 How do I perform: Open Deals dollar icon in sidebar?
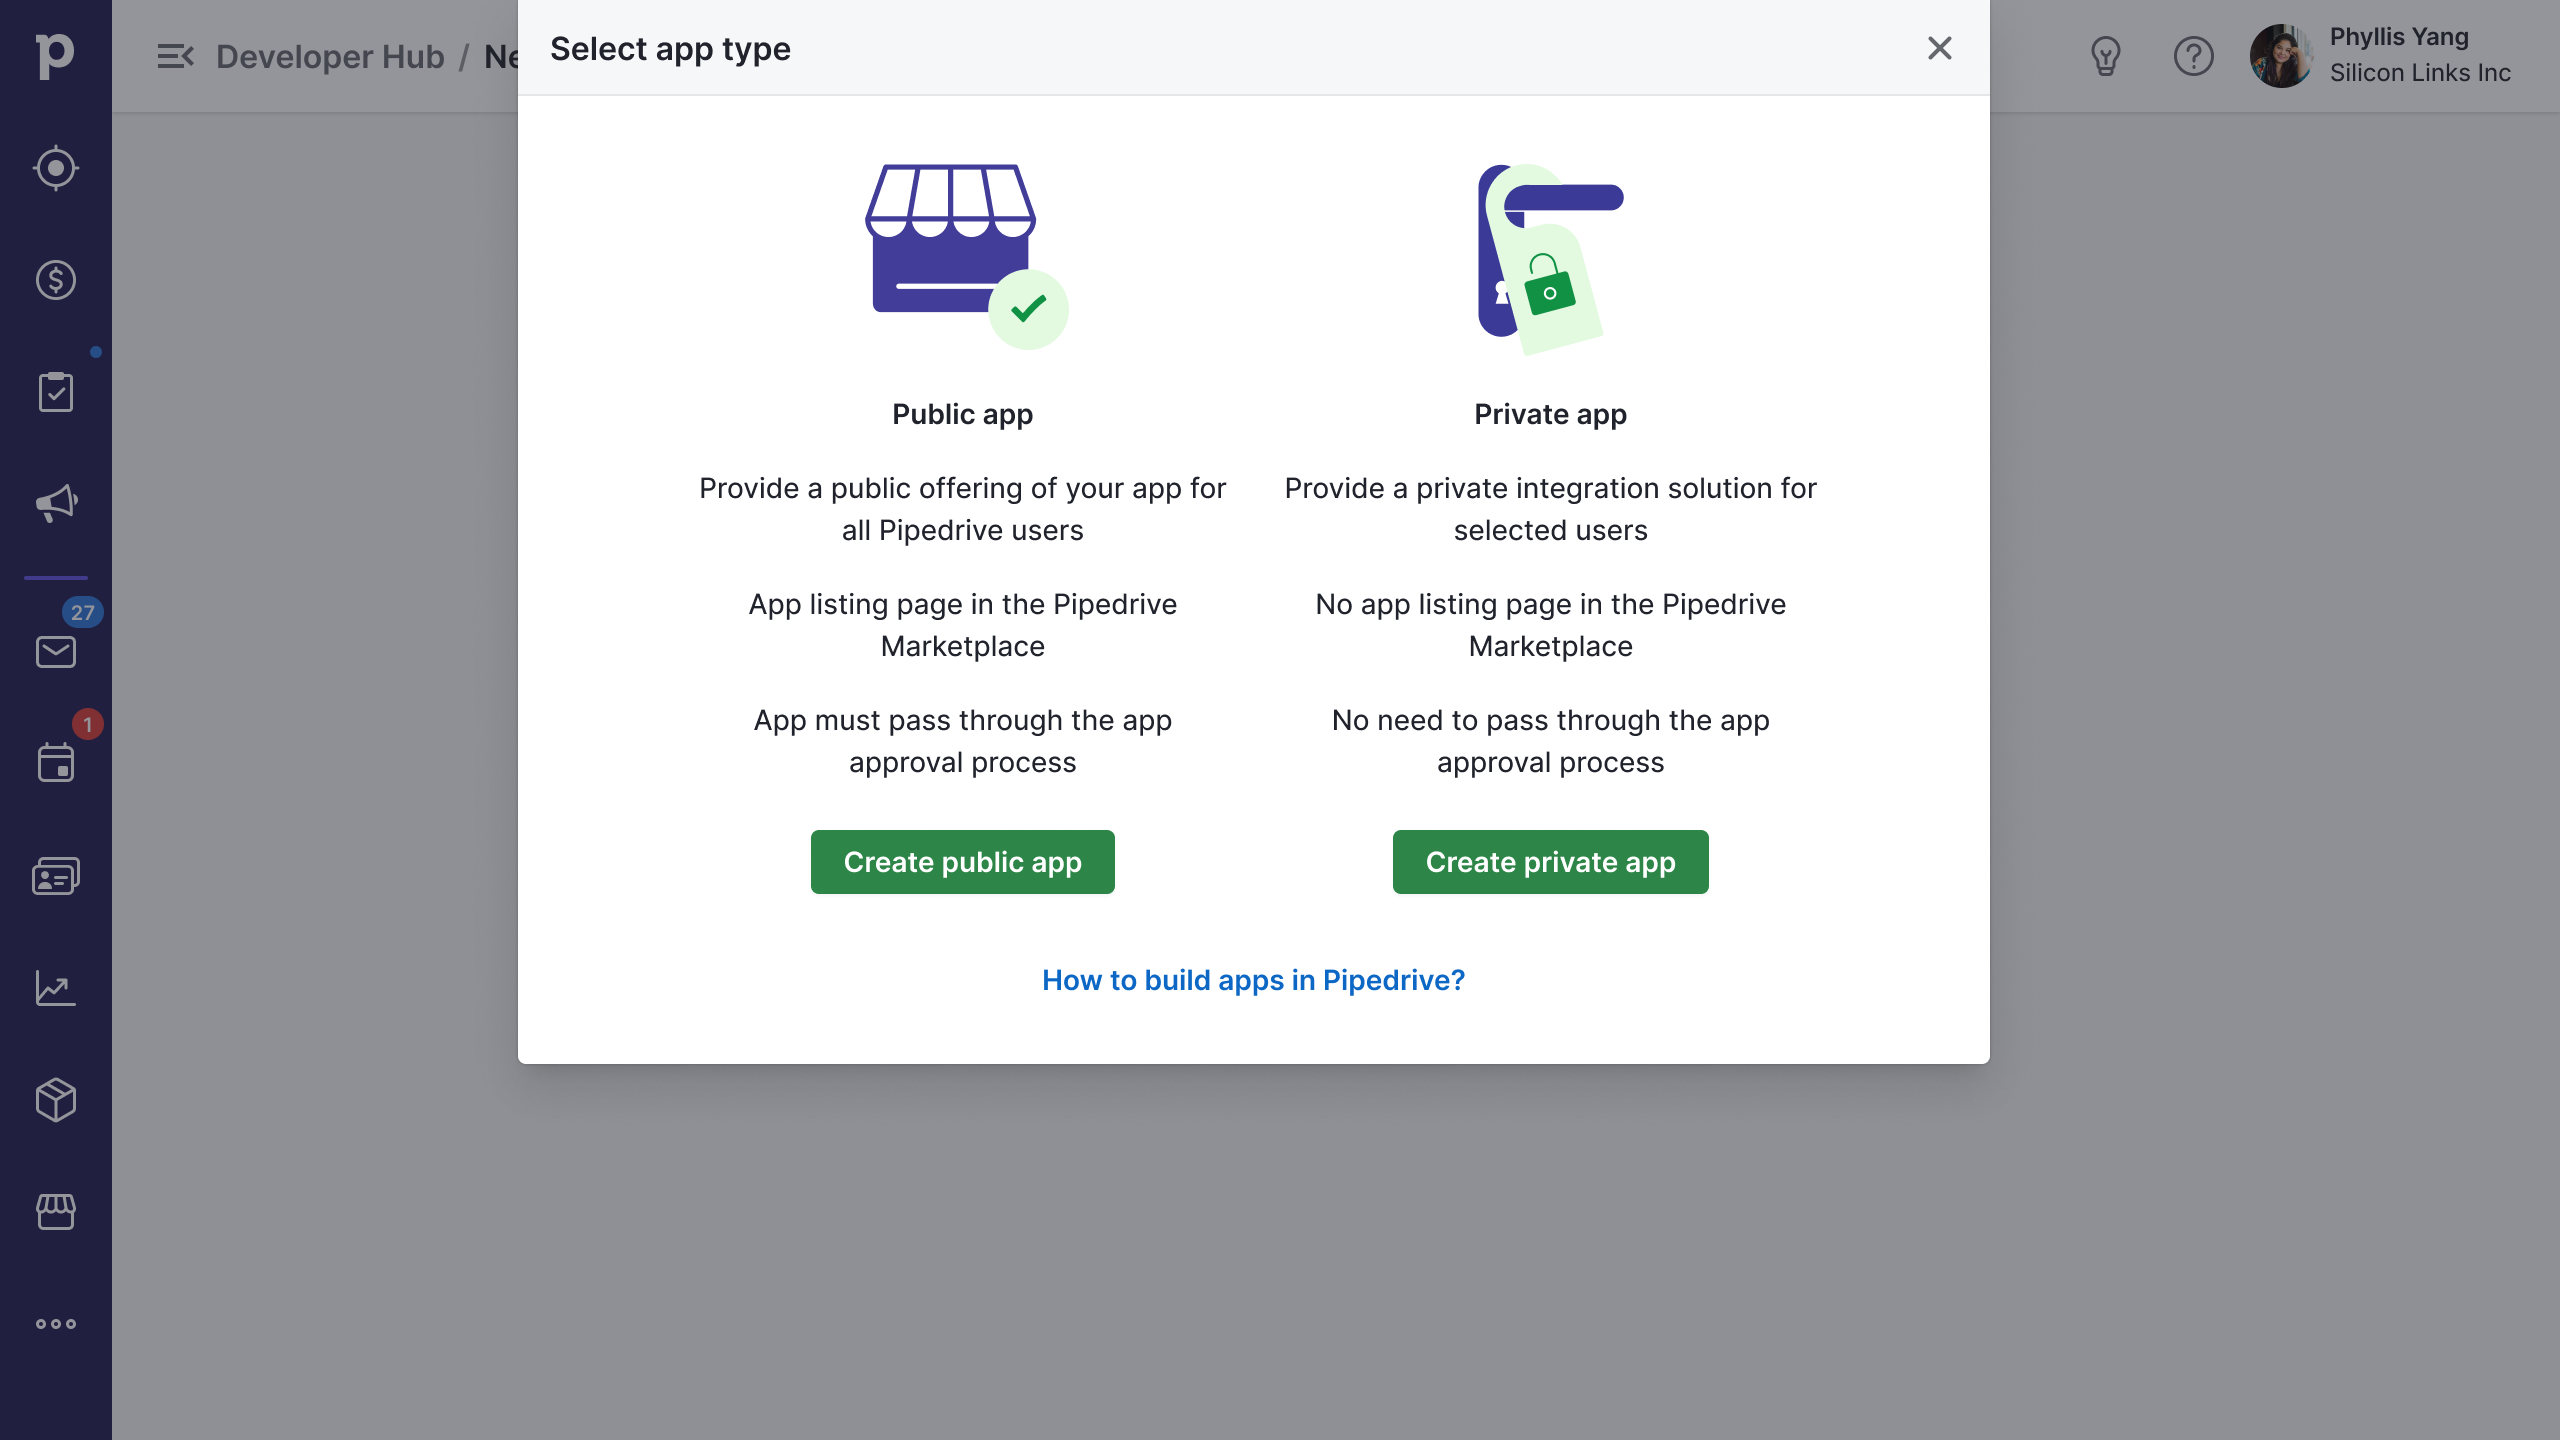55,280
